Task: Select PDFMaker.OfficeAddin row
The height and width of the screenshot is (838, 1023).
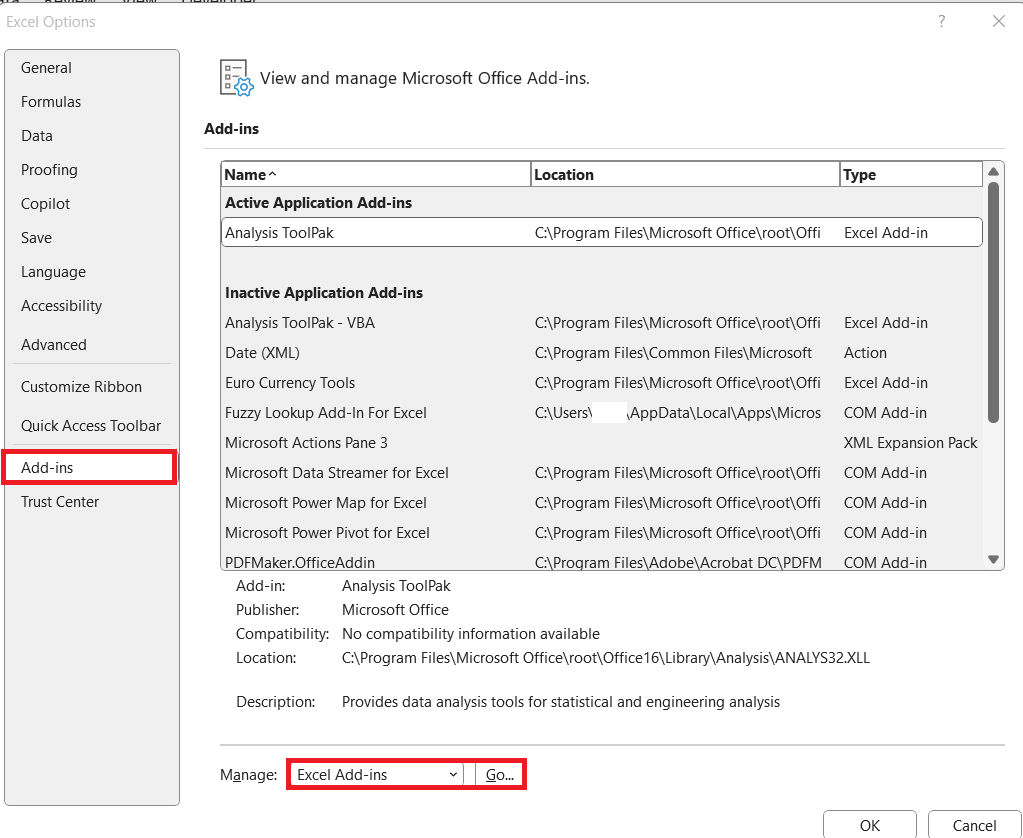Action: pos(602,561)
